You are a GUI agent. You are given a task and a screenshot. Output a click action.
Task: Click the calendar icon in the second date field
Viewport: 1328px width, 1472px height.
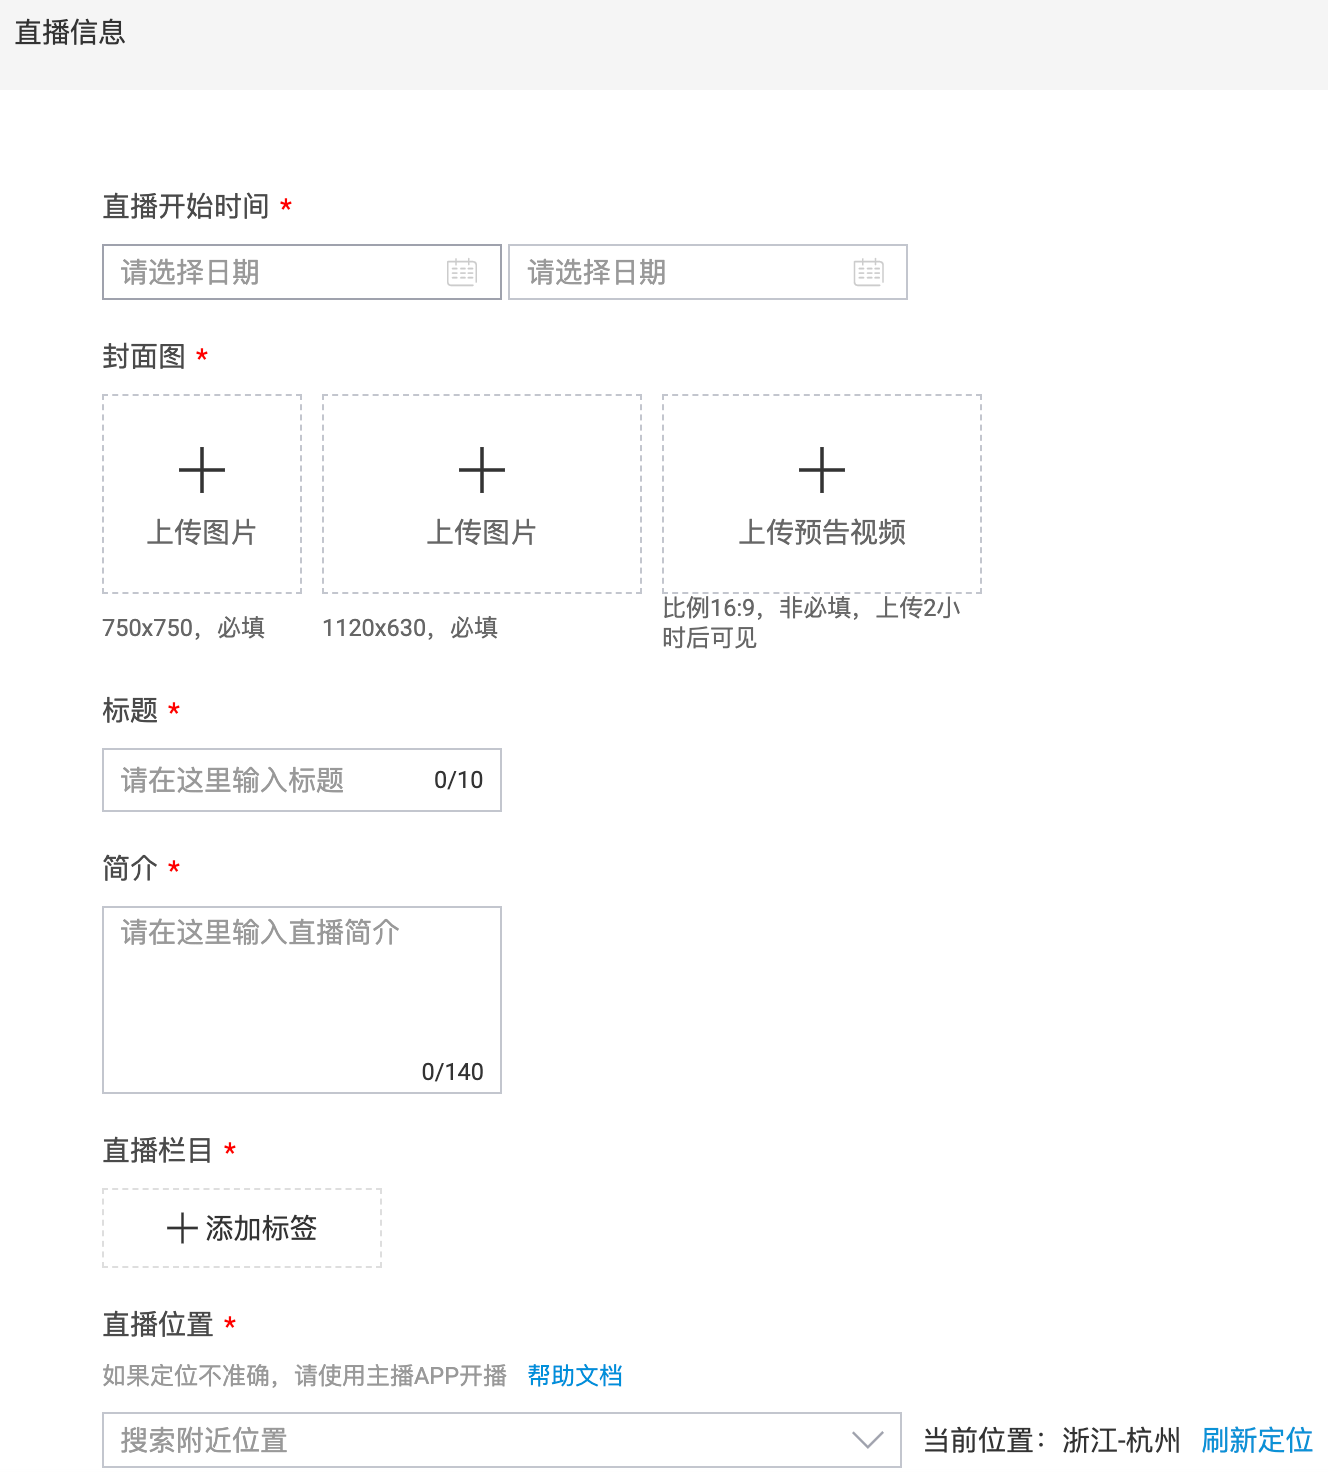pyautogui.click(x=868, y=272)
